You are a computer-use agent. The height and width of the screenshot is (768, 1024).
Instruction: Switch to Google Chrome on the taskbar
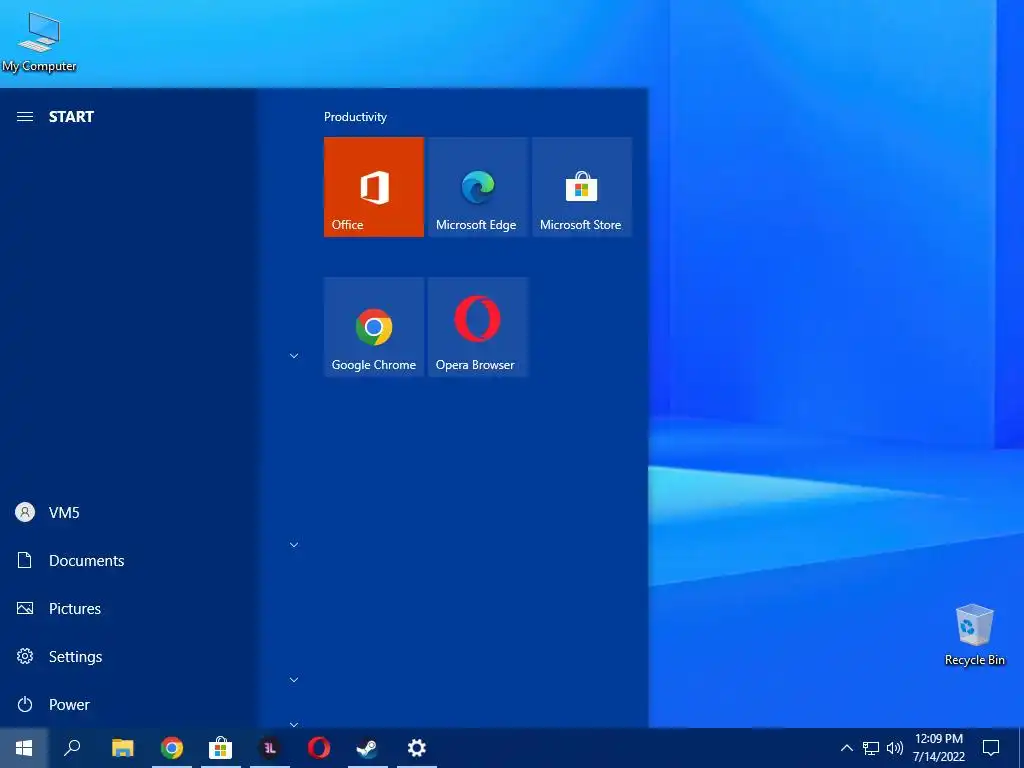point(172,748)
